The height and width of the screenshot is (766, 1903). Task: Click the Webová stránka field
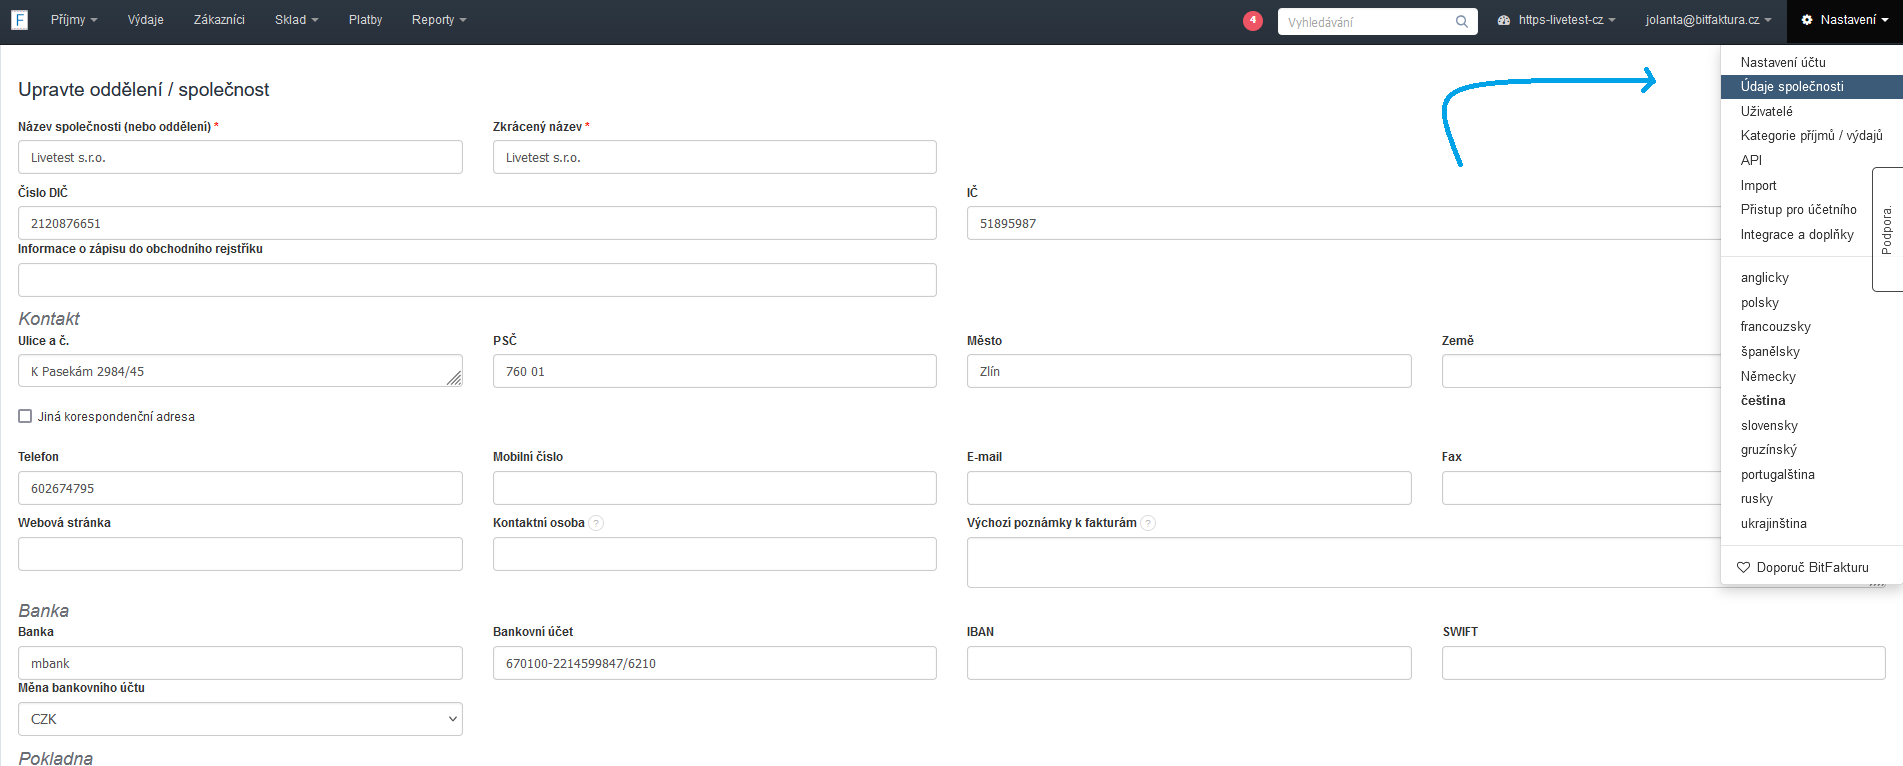[x=240, y=554]
